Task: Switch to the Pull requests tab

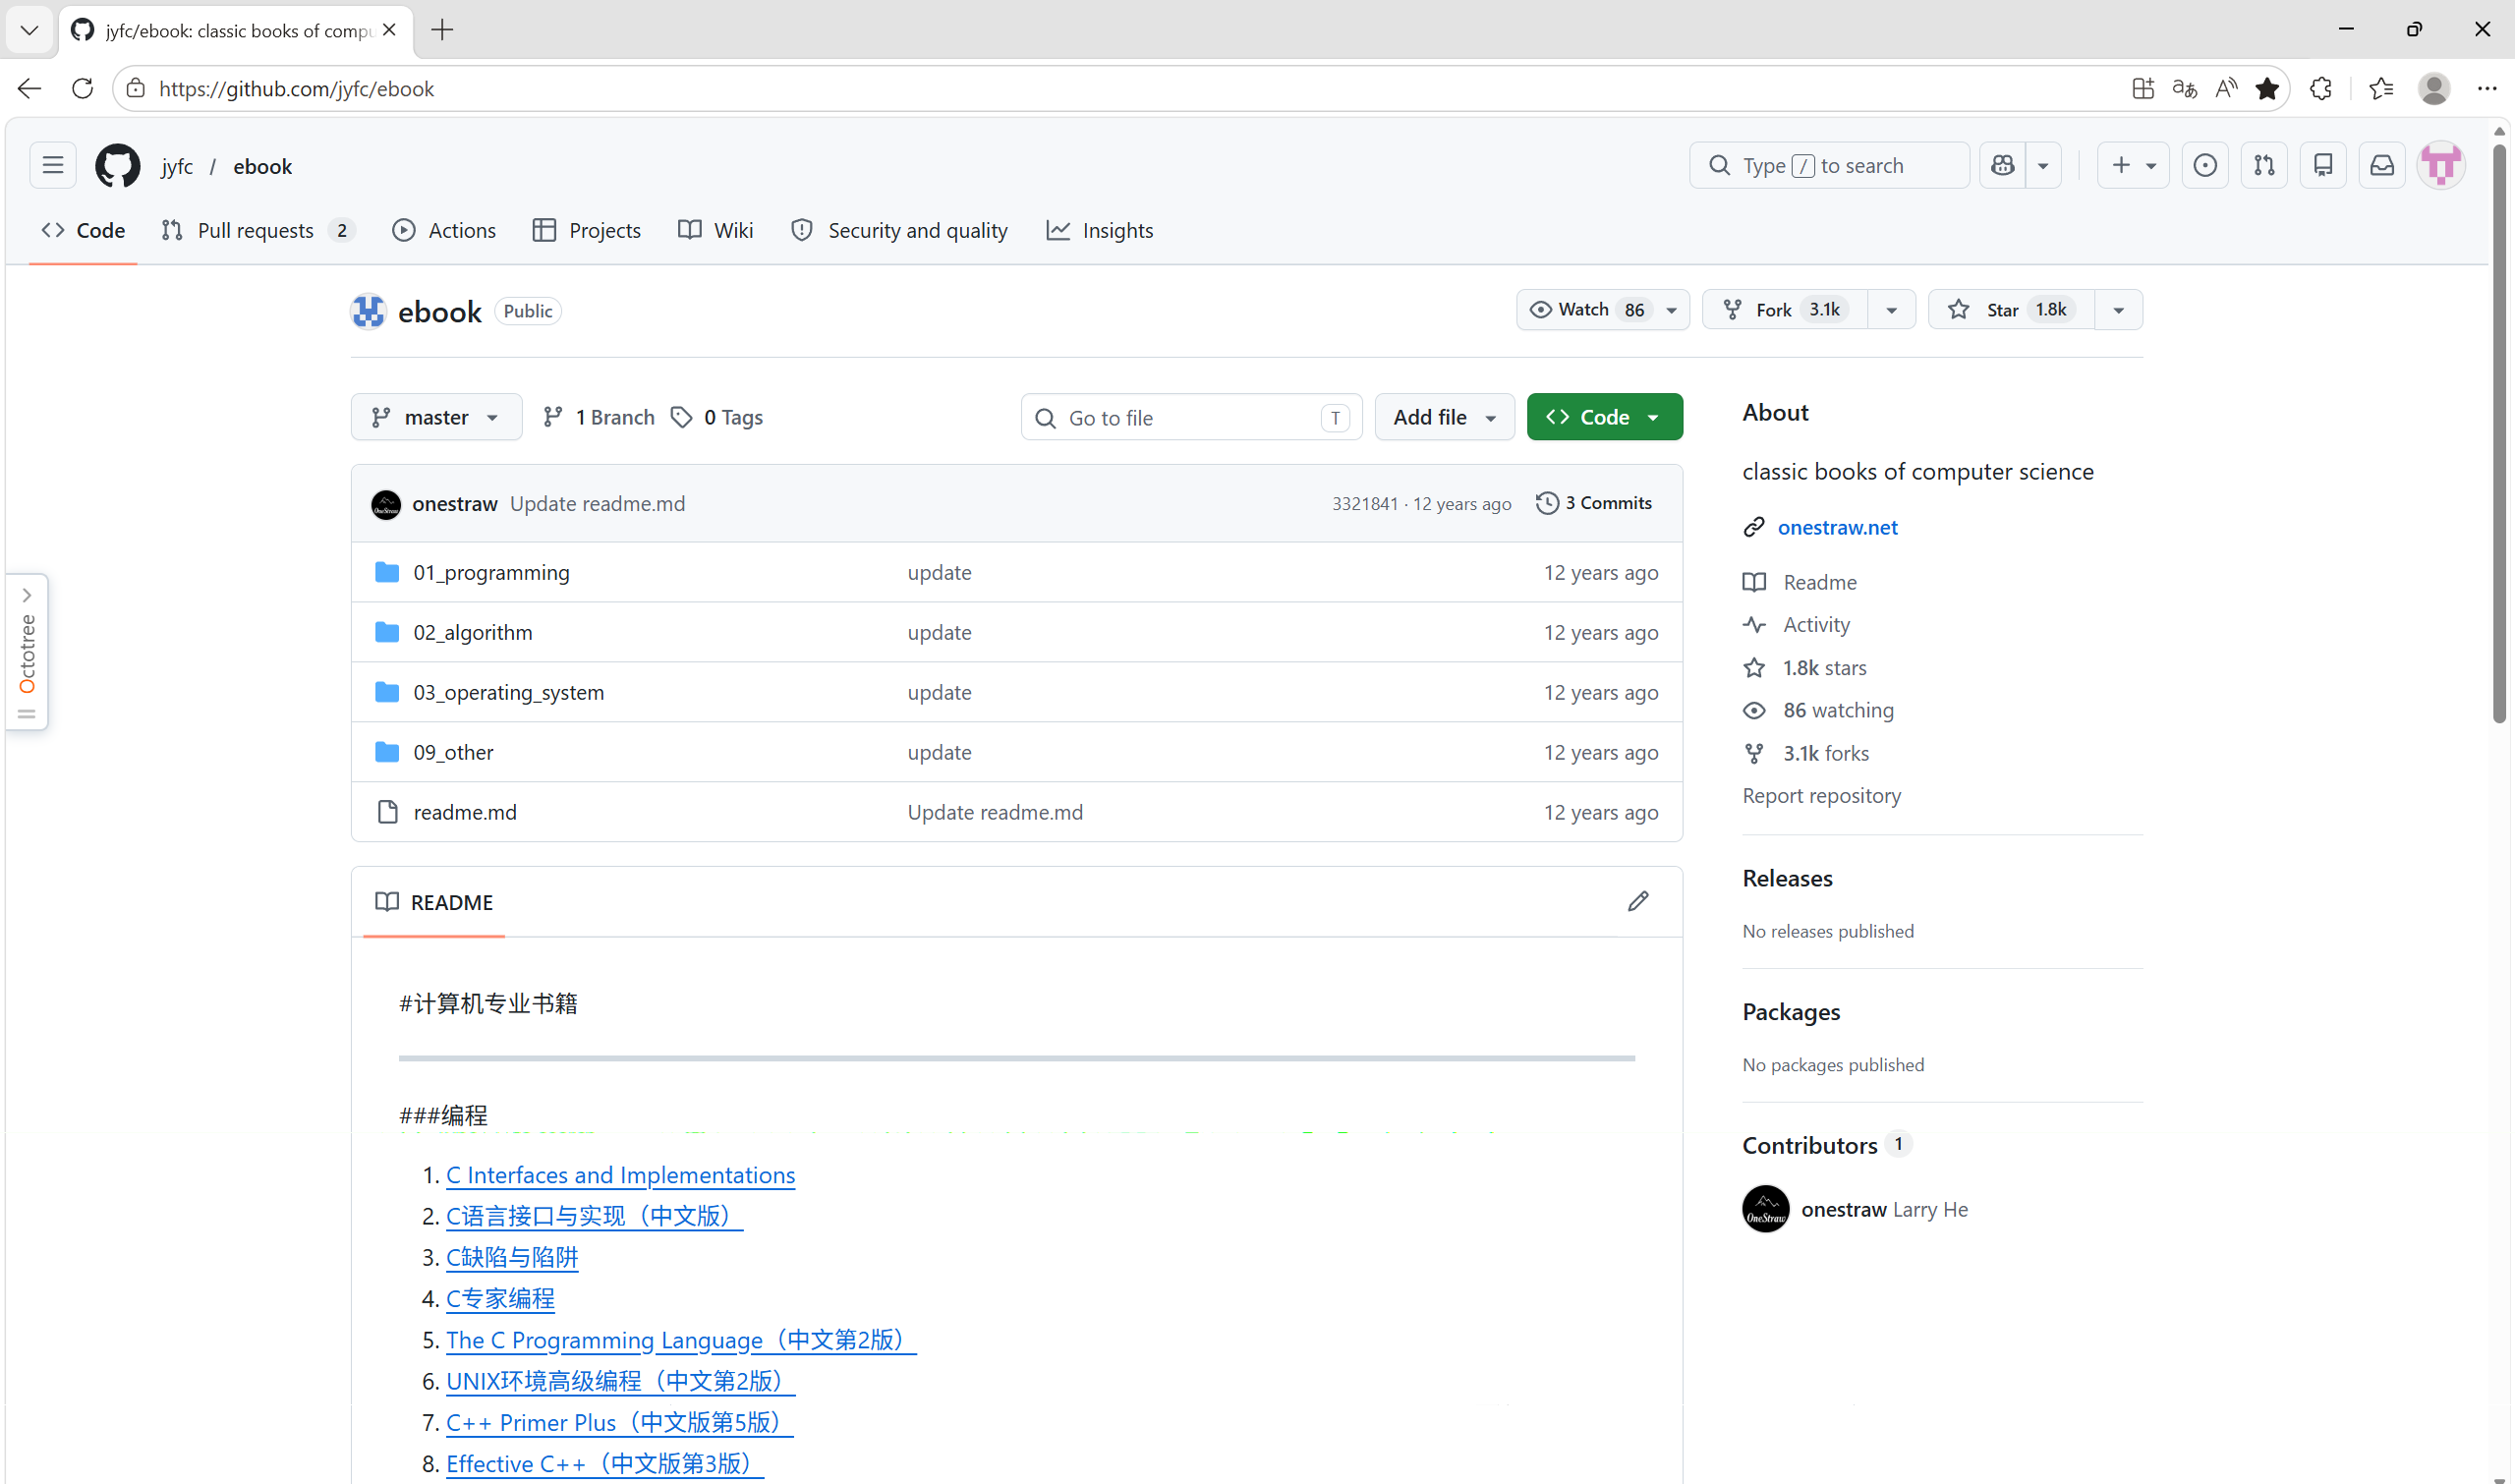Action: pos(258,231)
